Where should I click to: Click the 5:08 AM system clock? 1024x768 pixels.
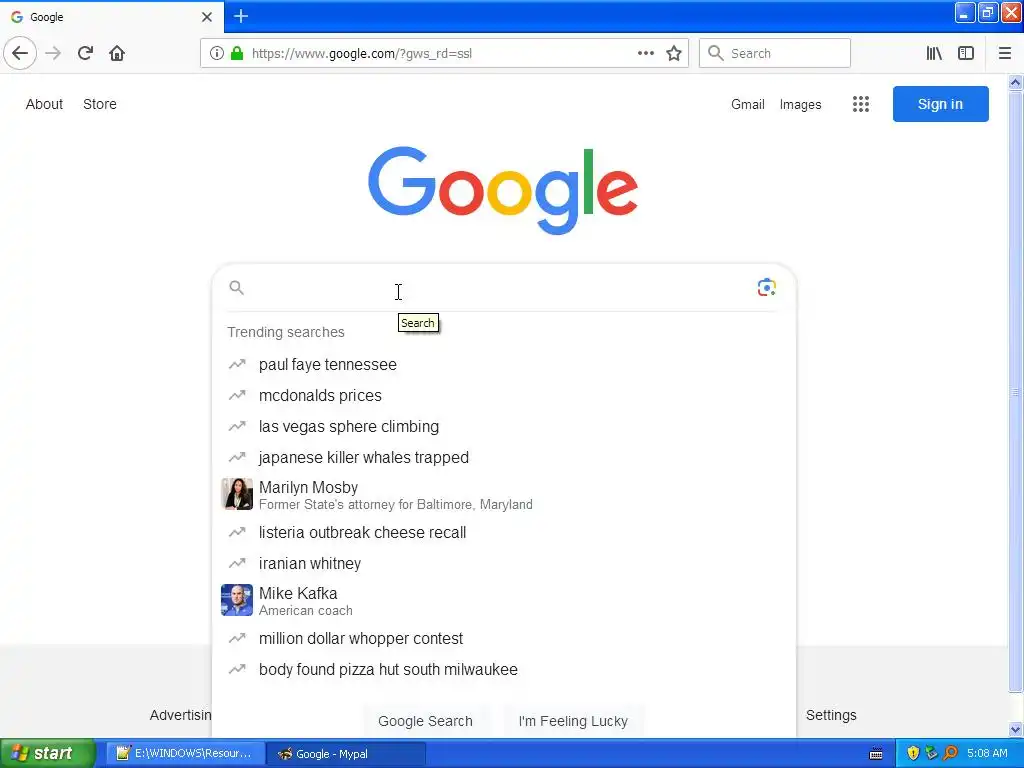987,753
